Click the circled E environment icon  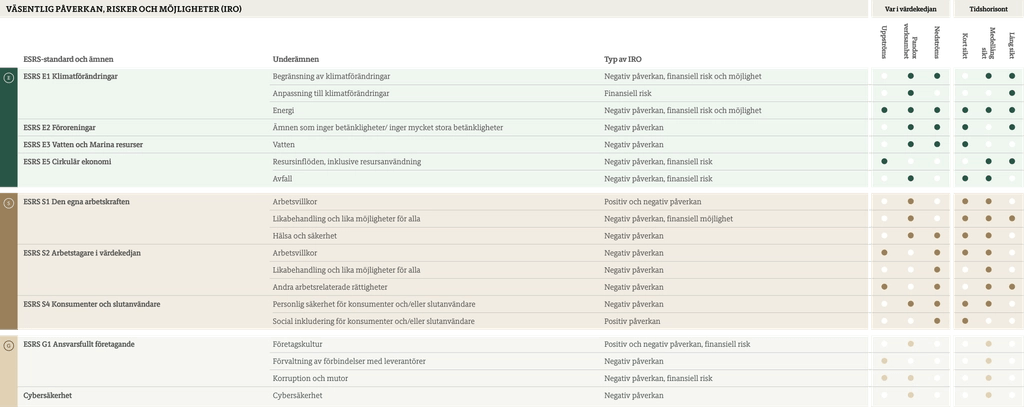(9, 76)
